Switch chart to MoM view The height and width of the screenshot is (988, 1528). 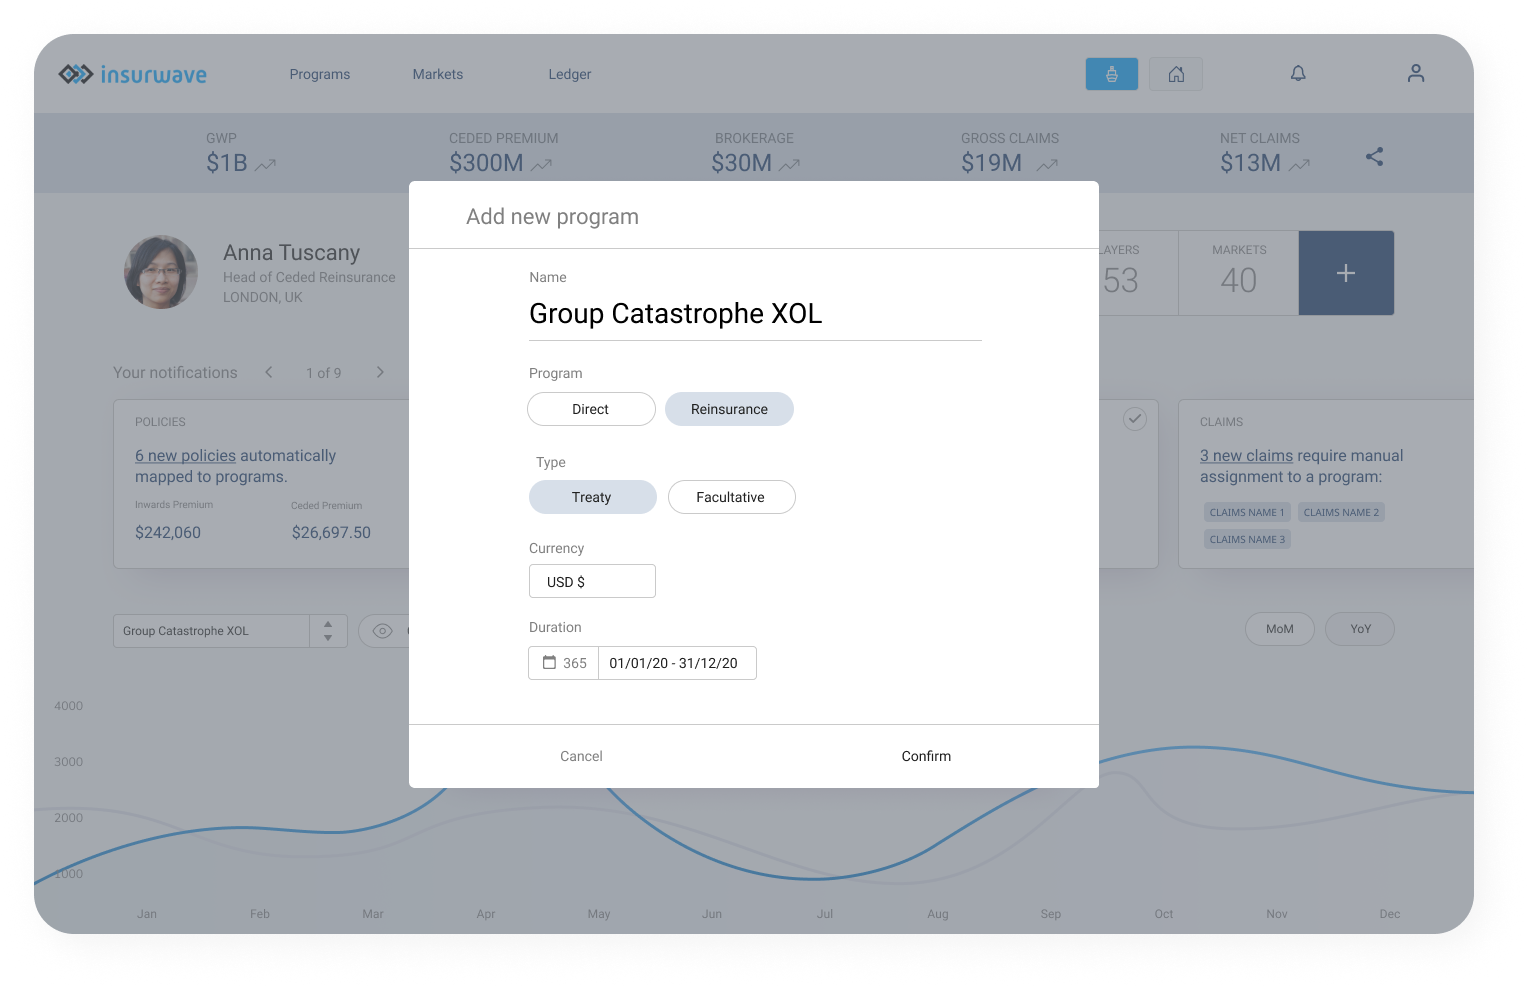click(x=1279, y=629)
